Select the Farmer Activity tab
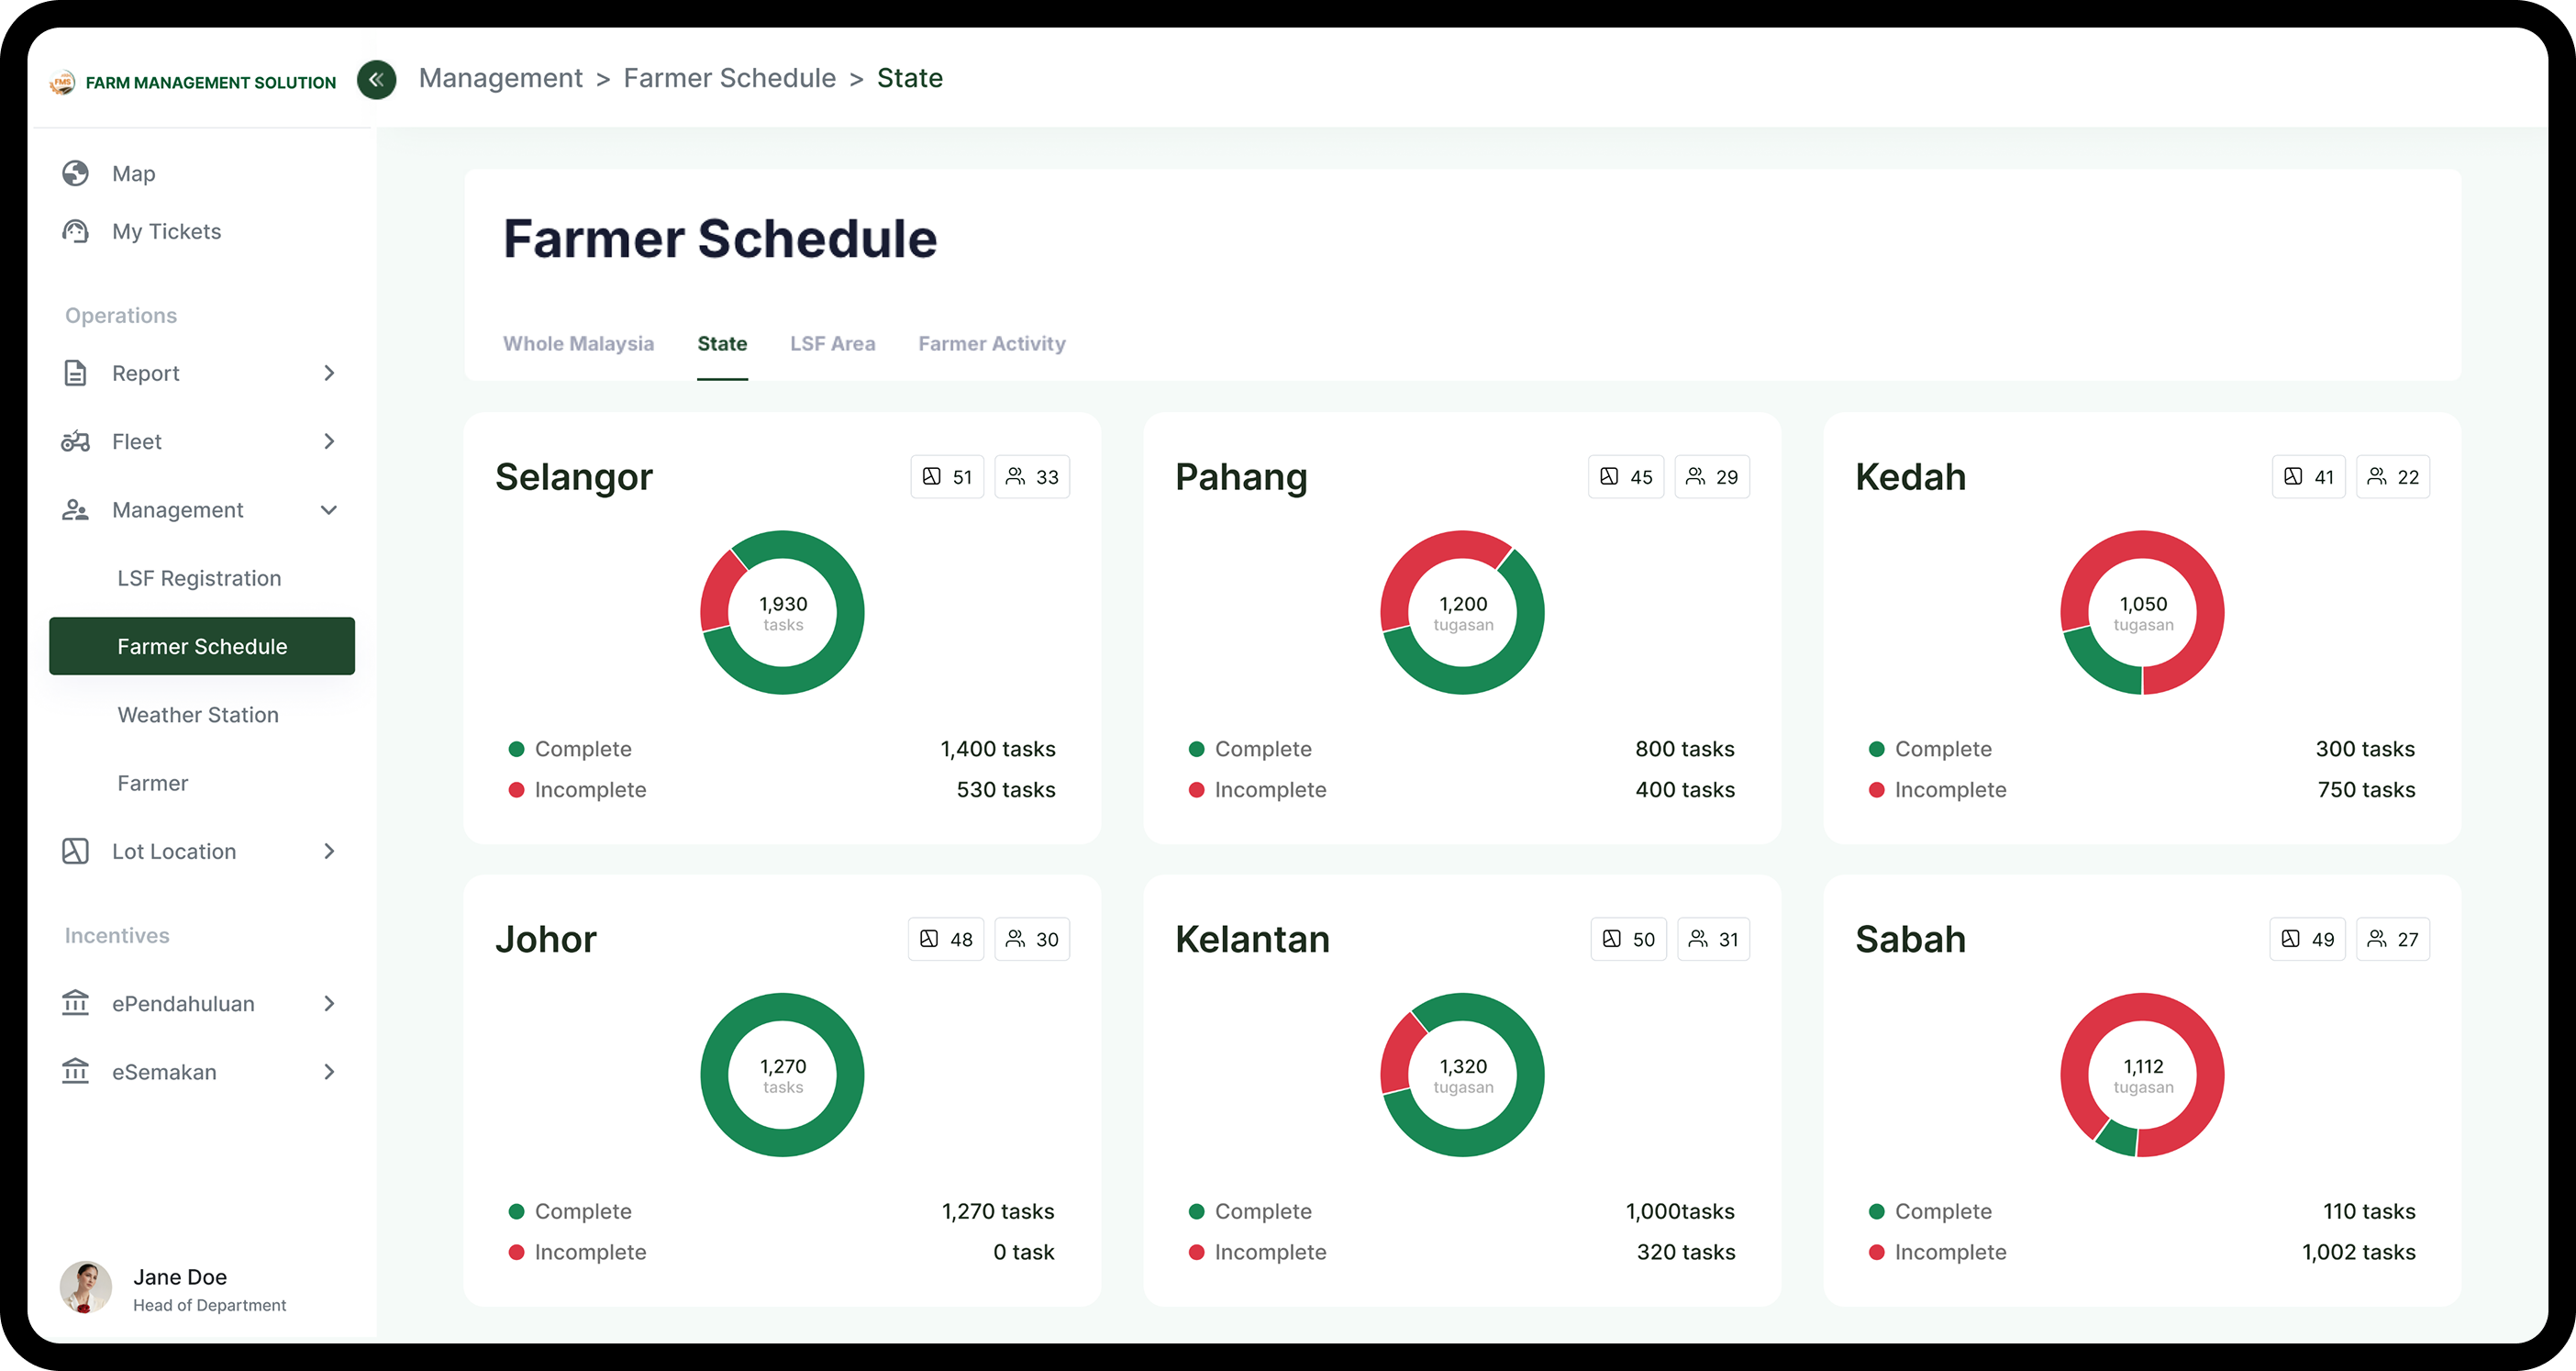The width and height of the screenshot is (2576, 1371). [991, 343]
